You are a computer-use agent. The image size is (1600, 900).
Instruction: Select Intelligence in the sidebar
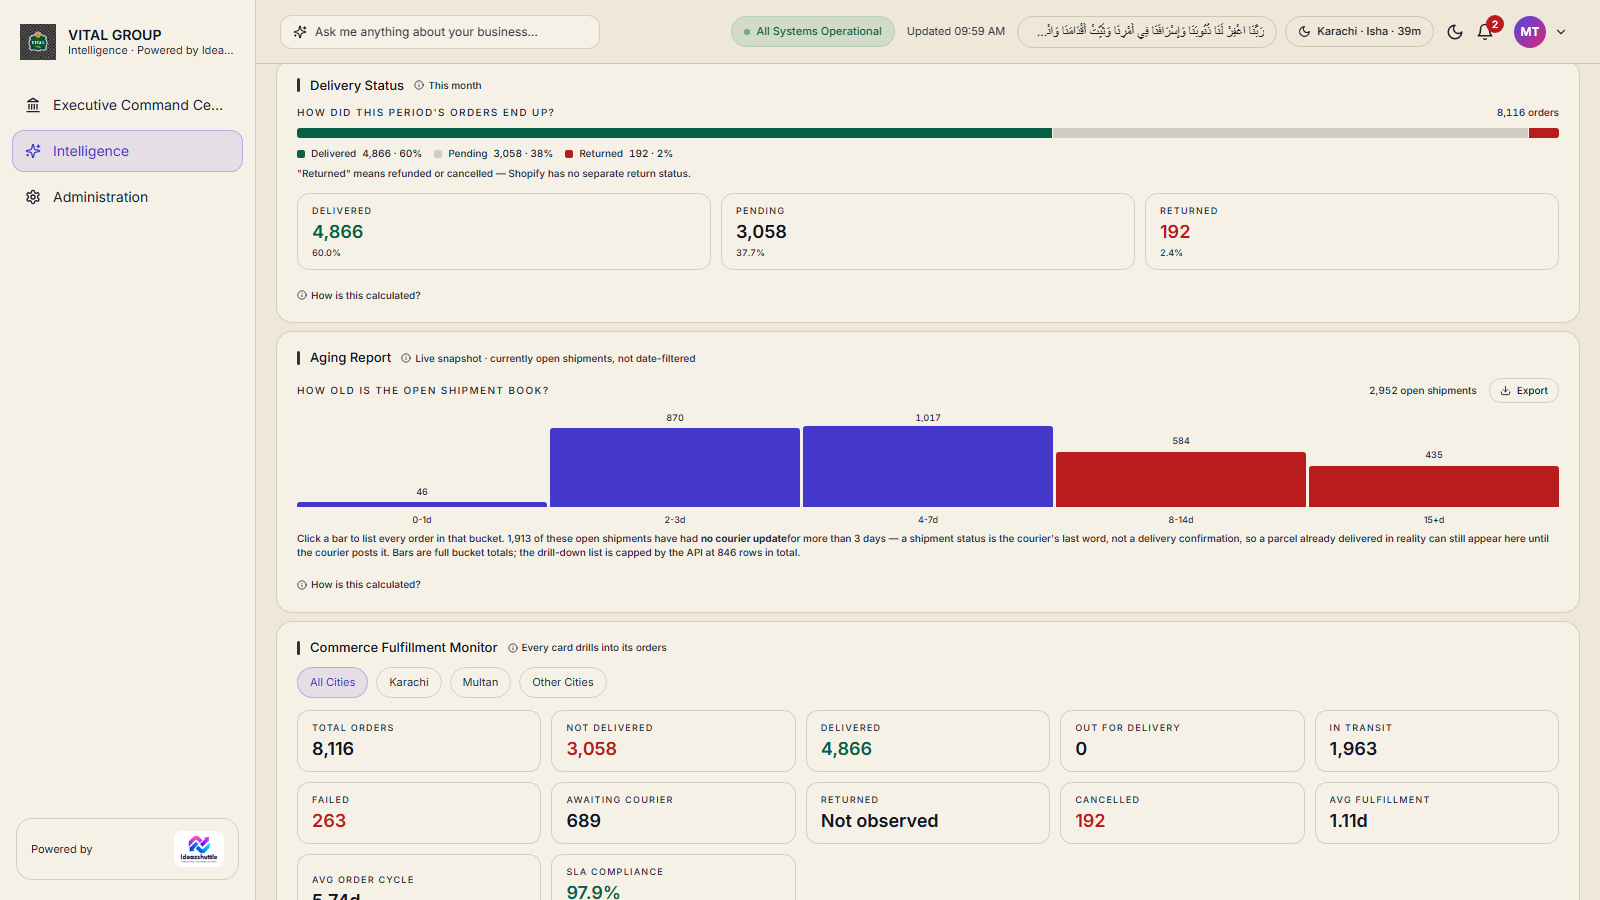tap(127, 151)
